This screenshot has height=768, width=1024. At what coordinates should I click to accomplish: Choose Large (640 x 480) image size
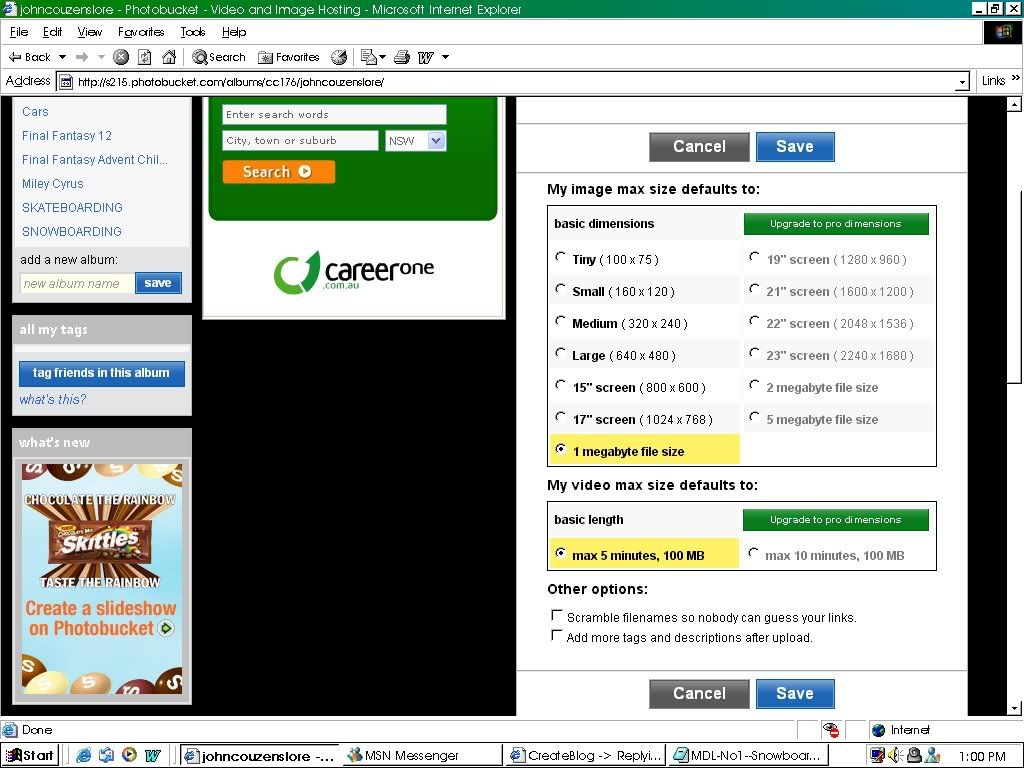[x=560, y=354]
